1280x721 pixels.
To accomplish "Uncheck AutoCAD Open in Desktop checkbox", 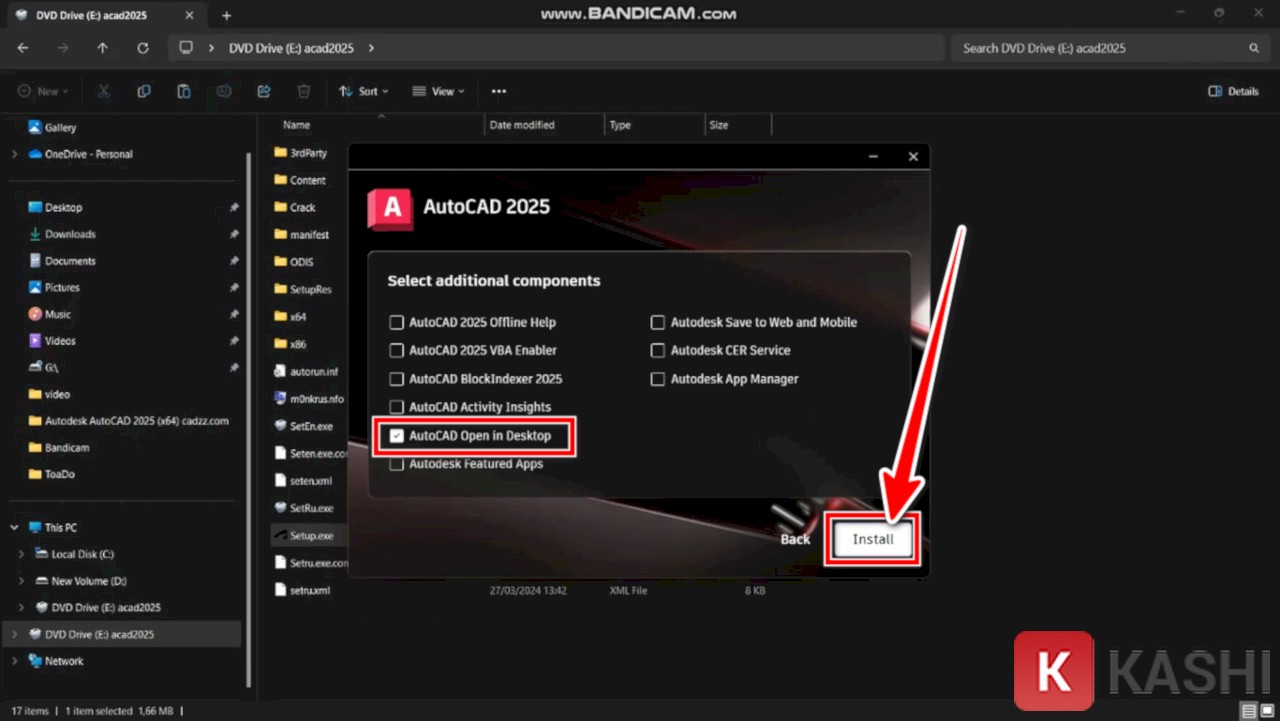I will pyautogui.click(x=397, y=436).
